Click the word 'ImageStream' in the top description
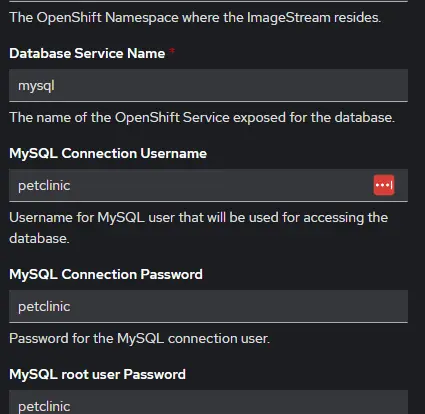The height and width of the screenshot is (414, 425). (288, 17)
